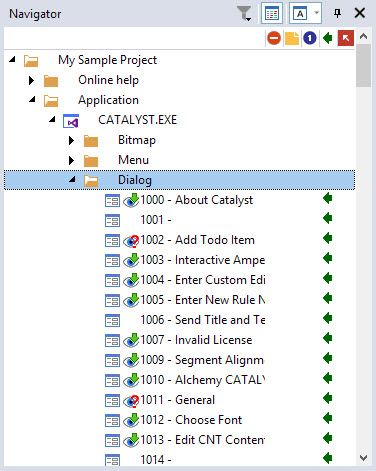The image size is (376, 471).
Task: Expand the Online help folder
Action: [x=31, y=80]
